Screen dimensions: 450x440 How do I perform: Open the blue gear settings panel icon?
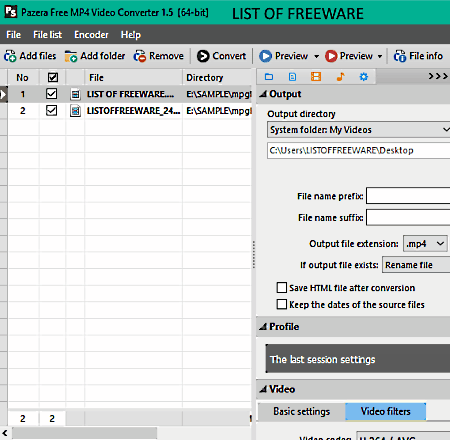[364, 77]
